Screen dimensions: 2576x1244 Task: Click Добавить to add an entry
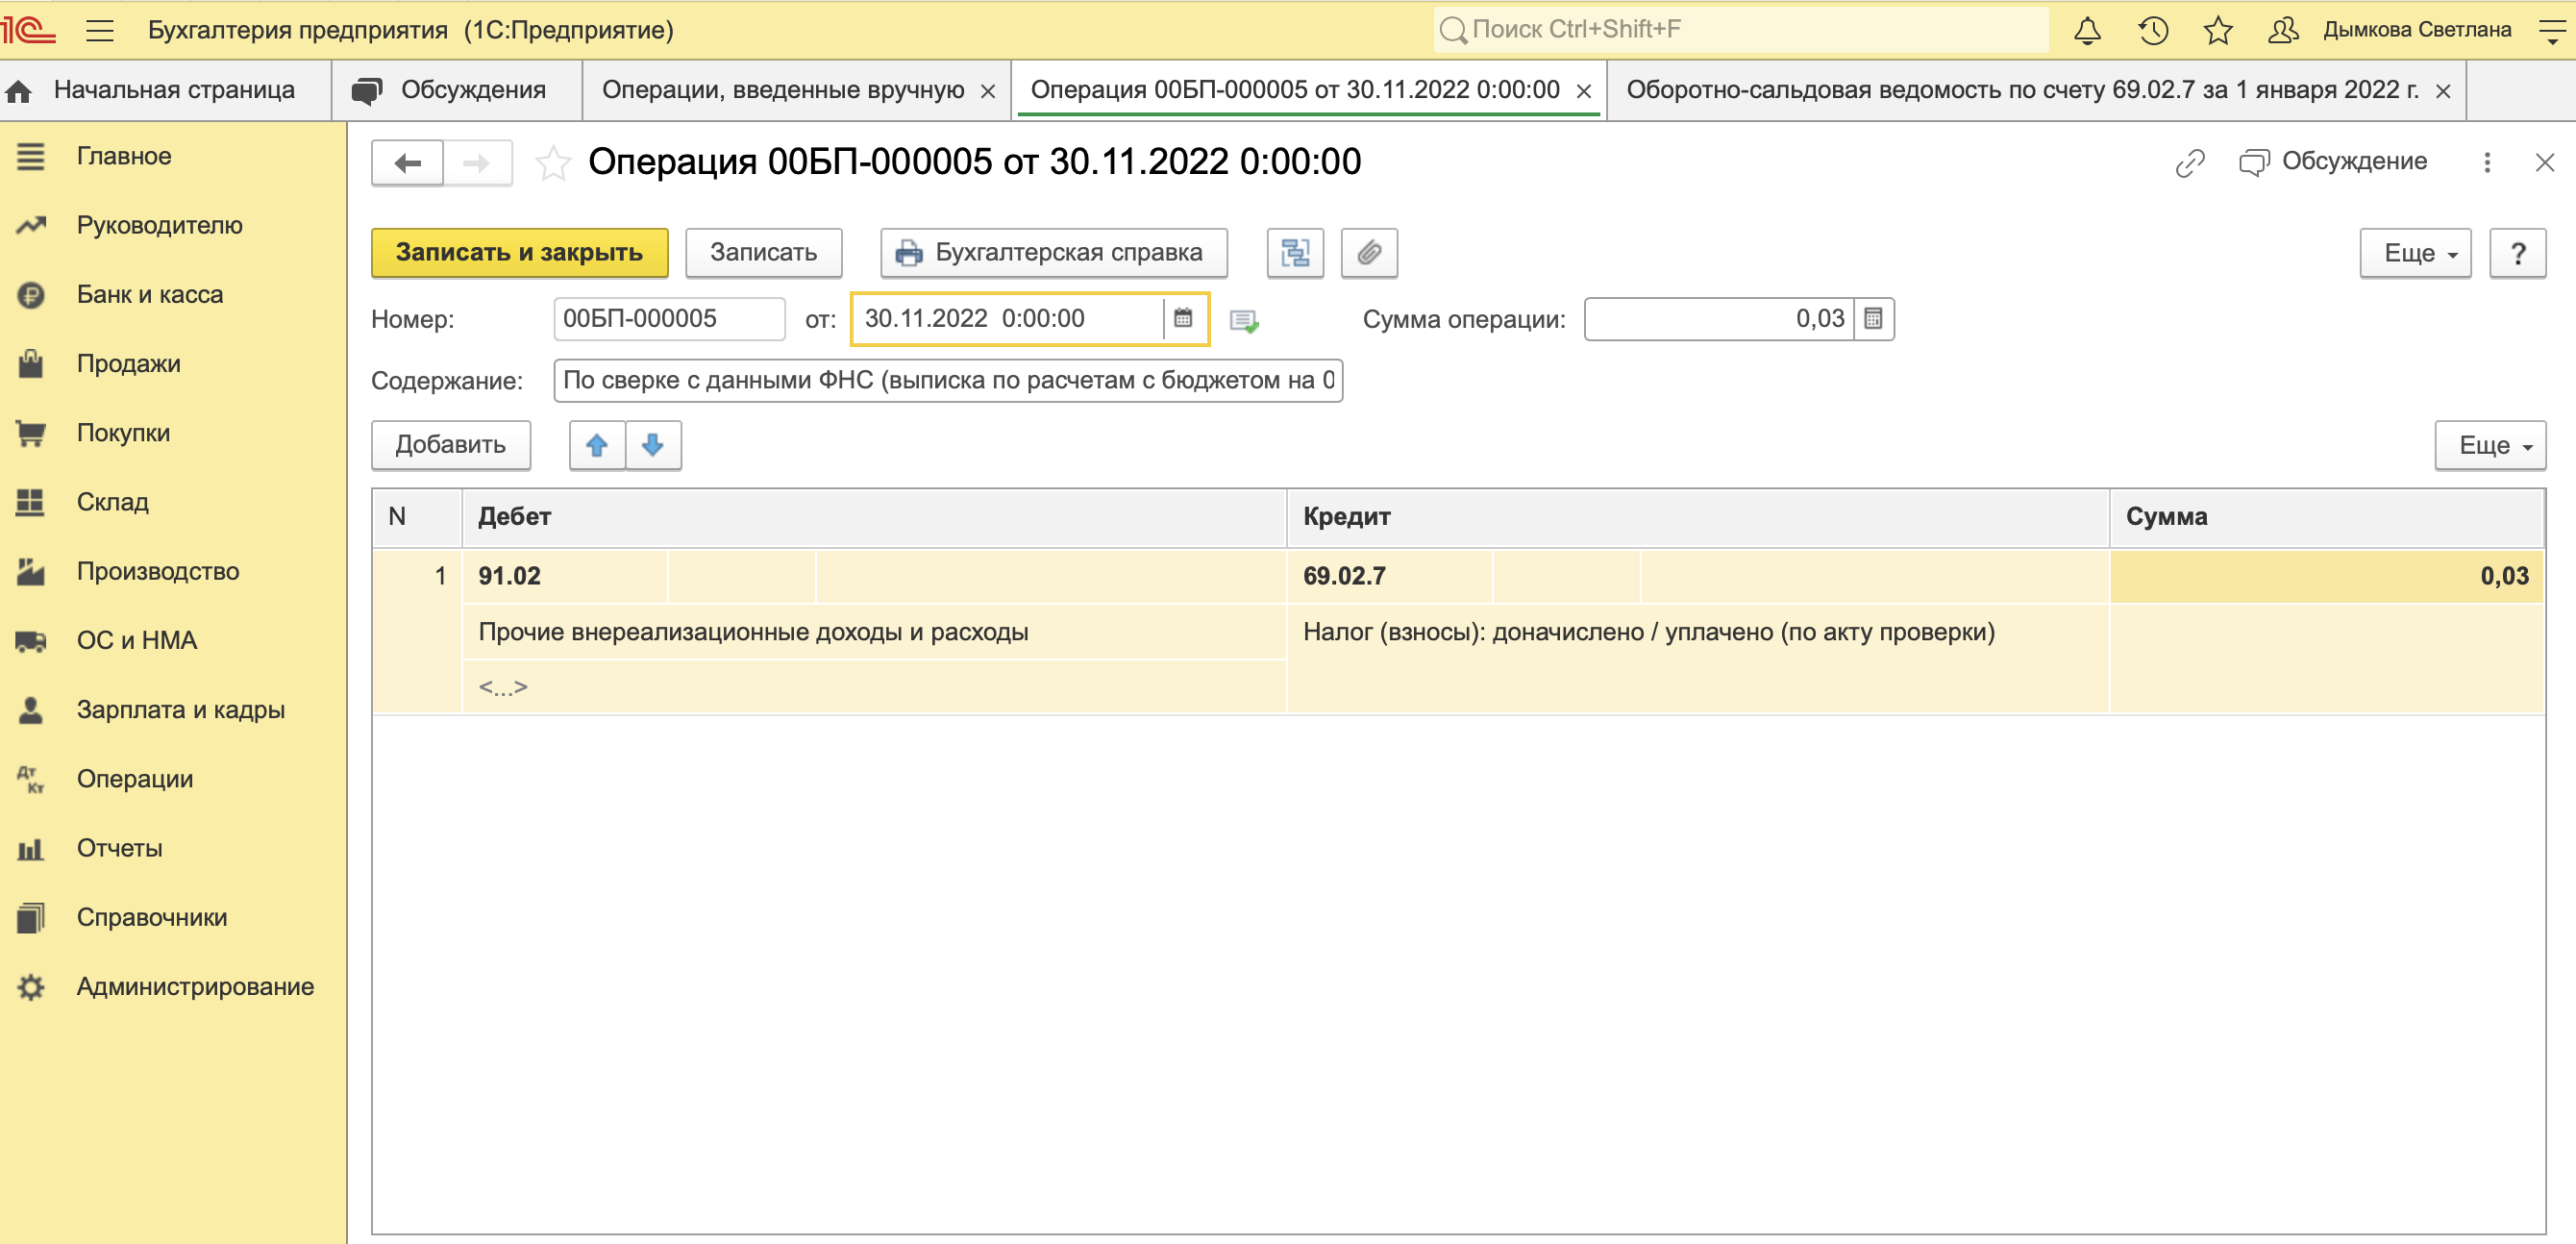pyautogui.click(x=450, y=445)
